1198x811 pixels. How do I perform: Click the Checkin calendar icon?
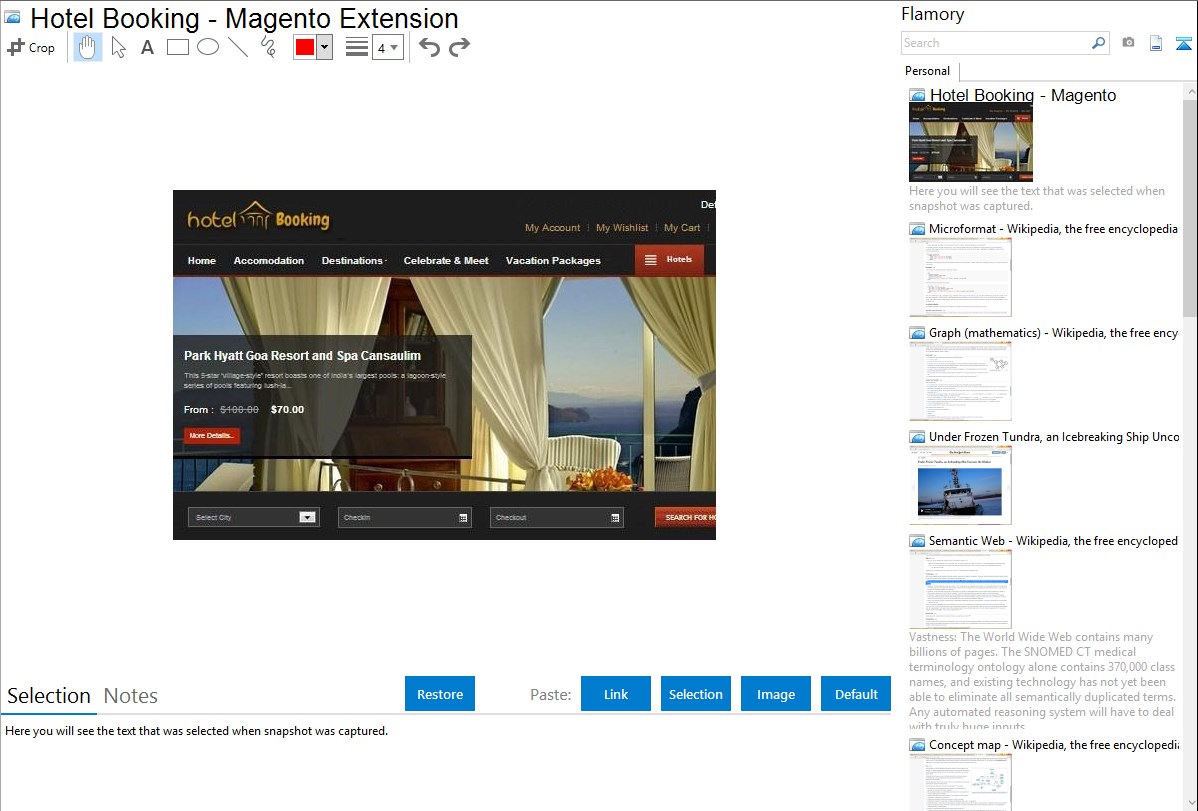point(463,518)
